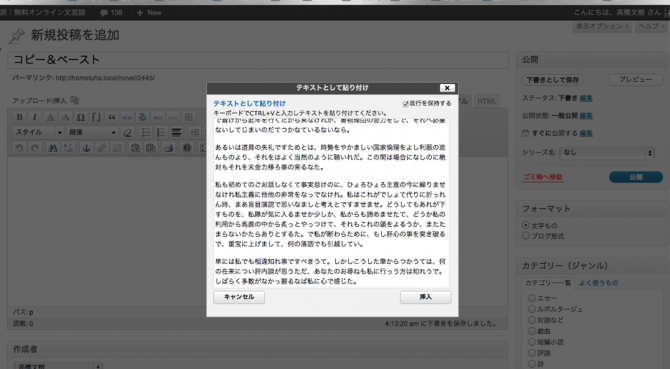Image resolution: width=670 pixels, height=369 pixels.
Task: Open the スタイル style dropdown
Action: pos(38,132)
